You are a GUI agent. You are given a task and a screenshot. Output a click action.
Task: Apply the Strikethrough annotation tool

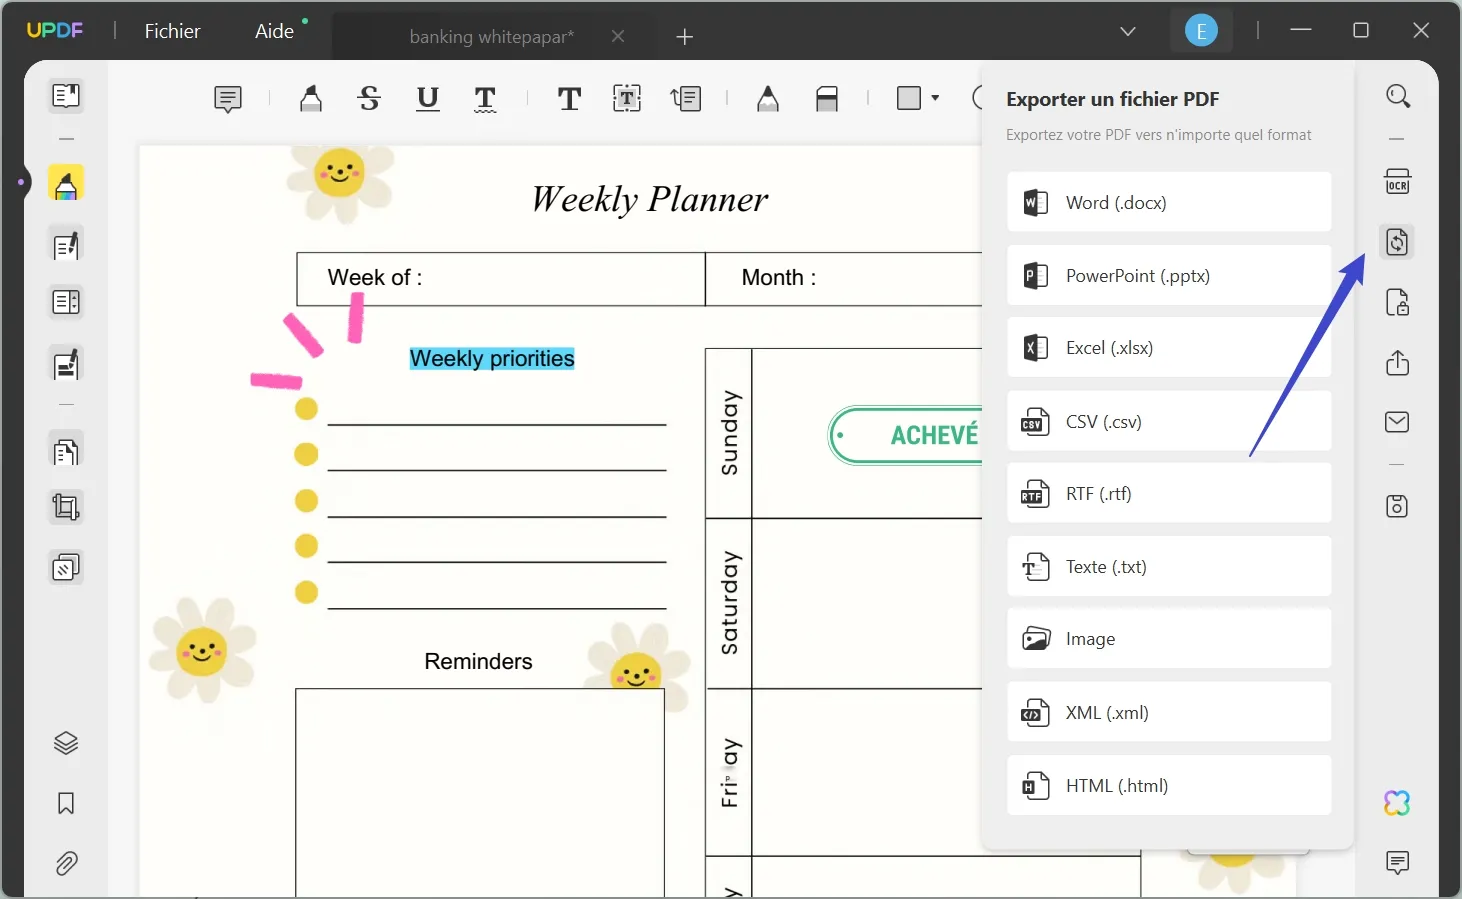[369, 98]
